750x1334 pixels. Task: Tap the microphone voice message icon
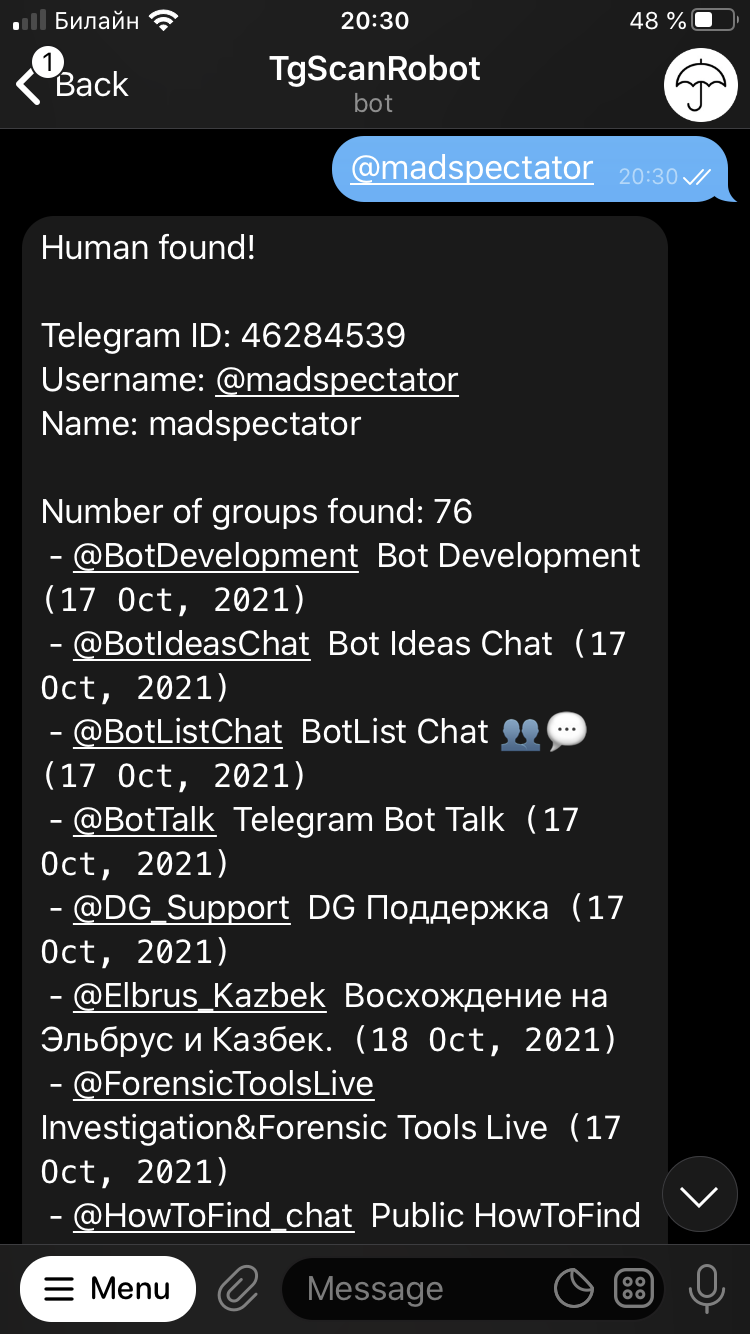tap(707, 1289)
